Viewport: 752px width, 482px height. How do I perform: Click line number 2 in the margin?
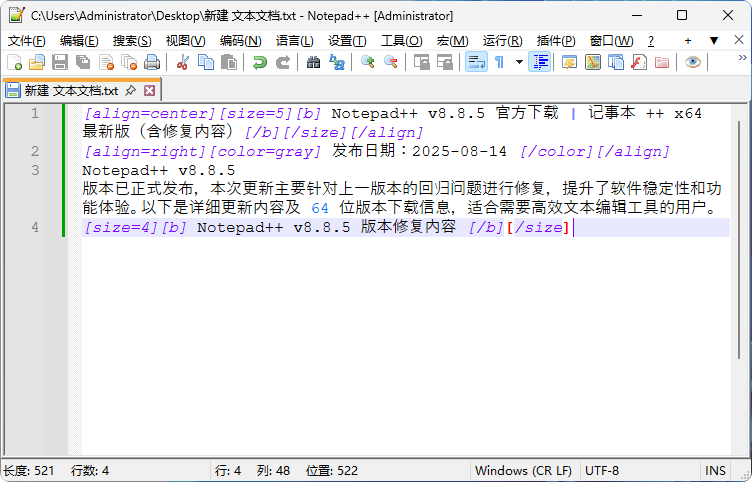coord(35,151)
